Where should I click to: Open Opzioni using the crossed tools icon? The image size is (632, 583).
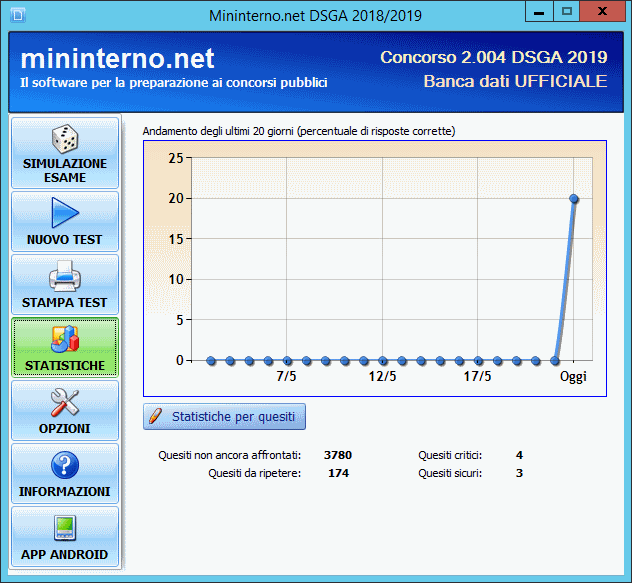point(65,402)
